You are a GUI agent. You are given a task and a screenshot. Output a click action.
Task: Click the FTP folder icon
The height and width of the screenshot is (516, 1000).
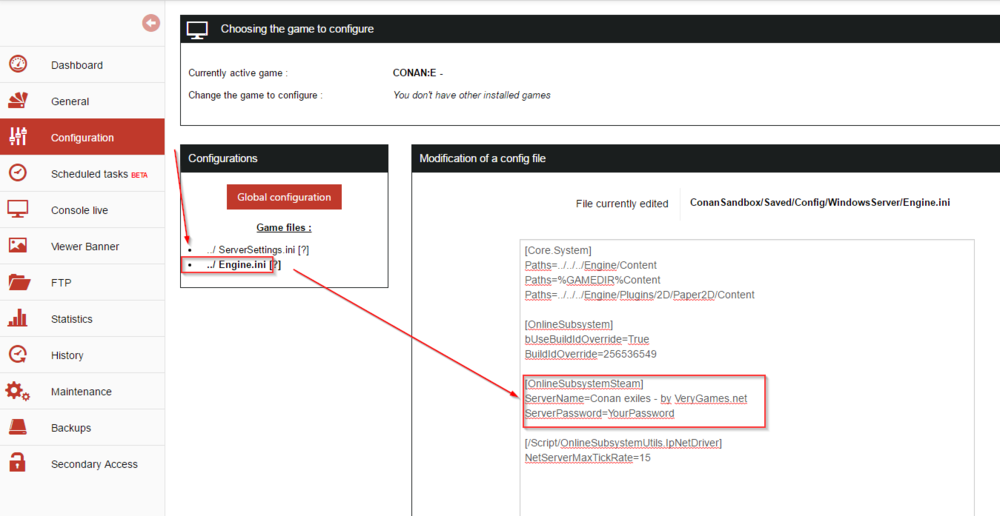[x=18, y=282]
